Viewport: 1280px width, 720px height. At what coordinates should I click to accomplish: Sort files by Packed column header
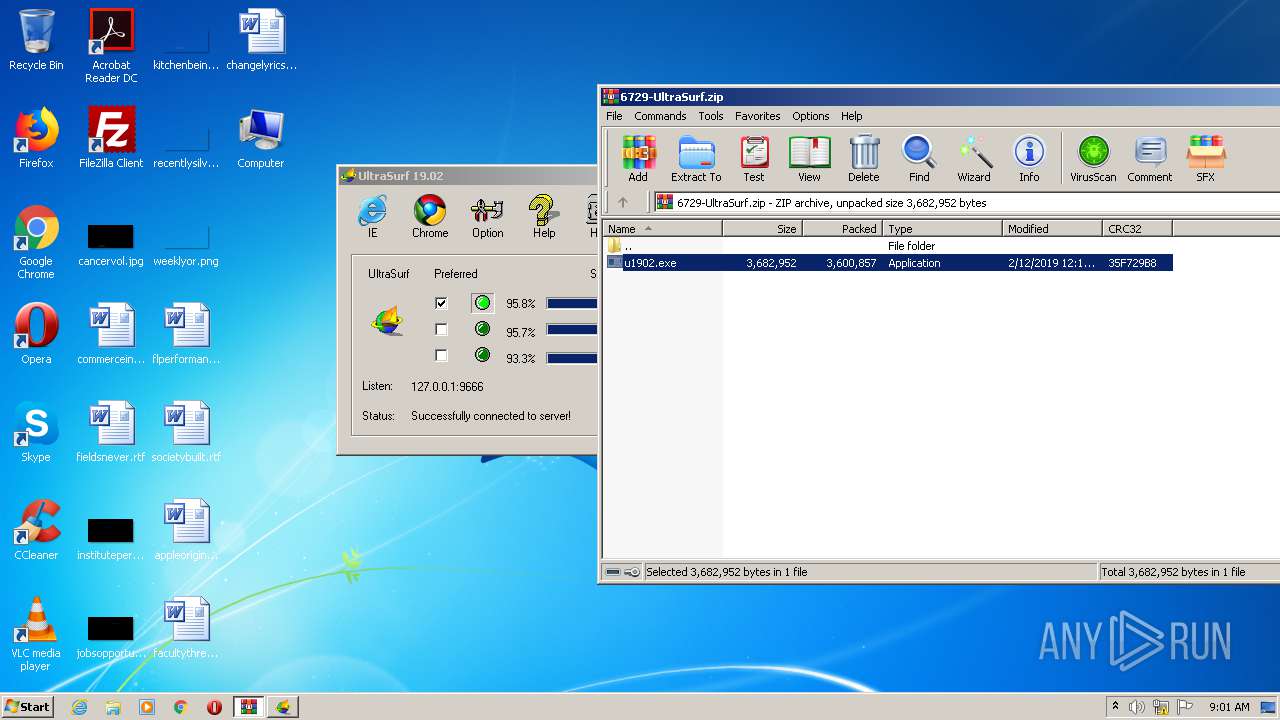pyautogui.click(x=843, y=229)
